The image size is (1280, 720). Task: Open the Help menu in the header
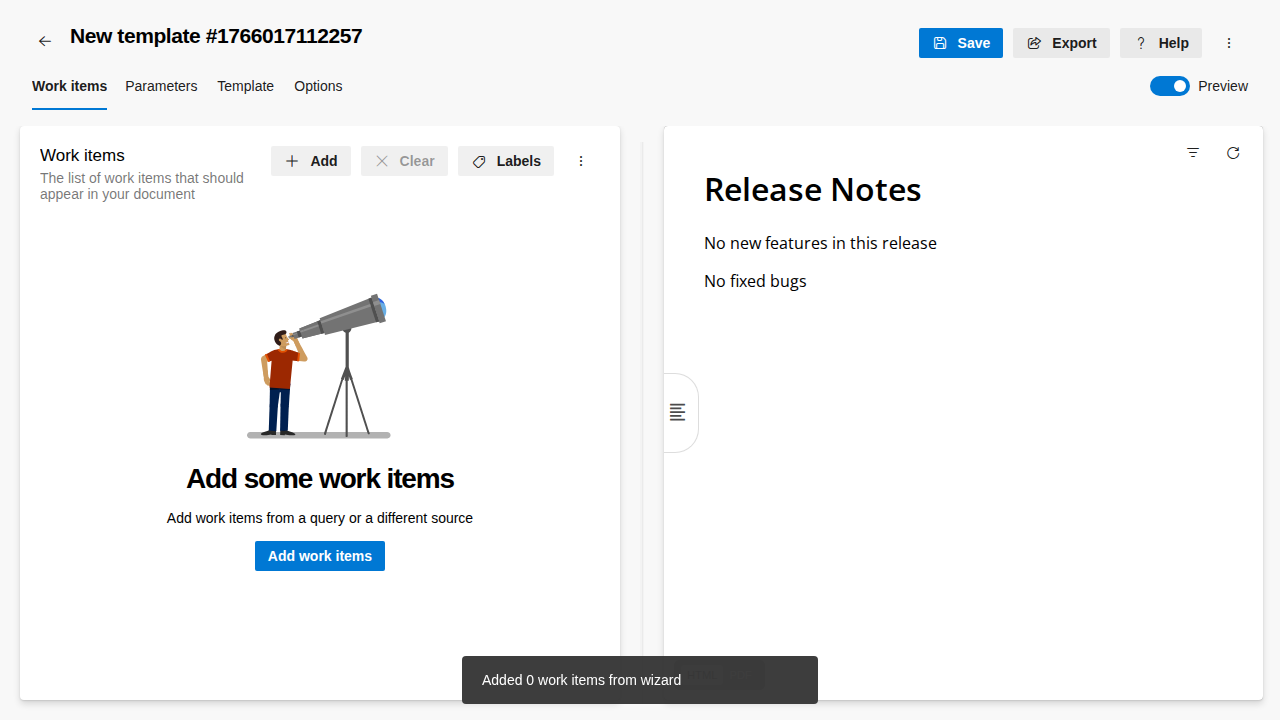pyautogui.click(x=1160, y=43)
